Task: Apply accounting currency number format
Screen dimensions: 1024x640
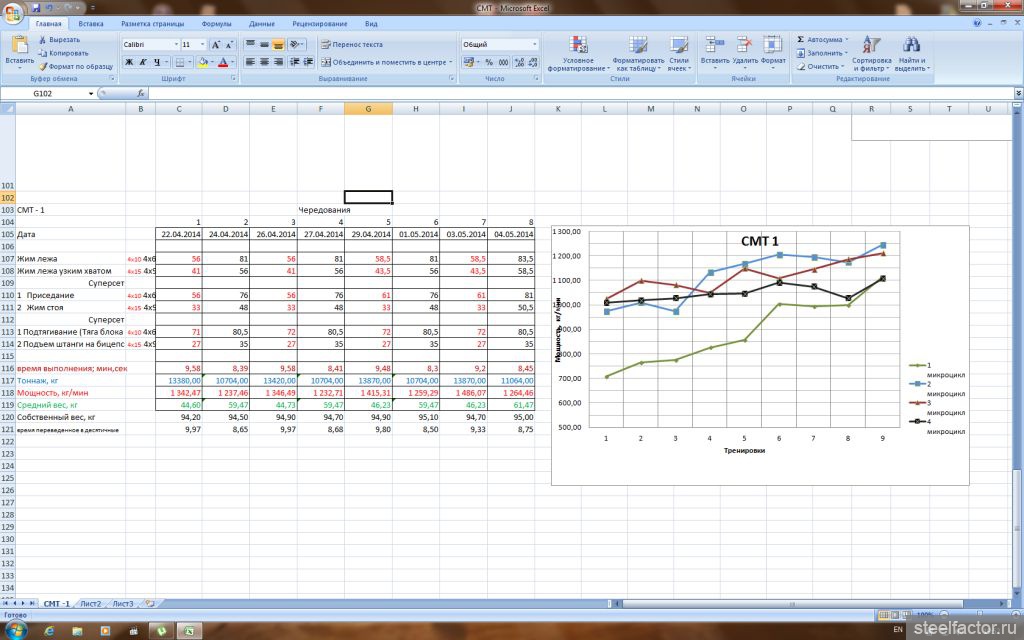Action: tap(468, 62)
